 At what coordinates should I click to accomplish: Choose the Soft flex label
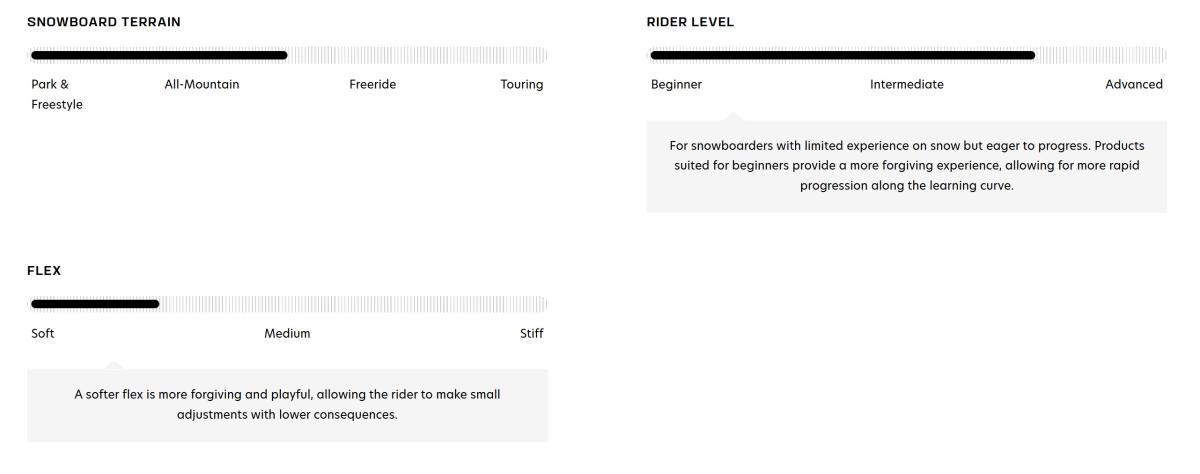point(43,334)
